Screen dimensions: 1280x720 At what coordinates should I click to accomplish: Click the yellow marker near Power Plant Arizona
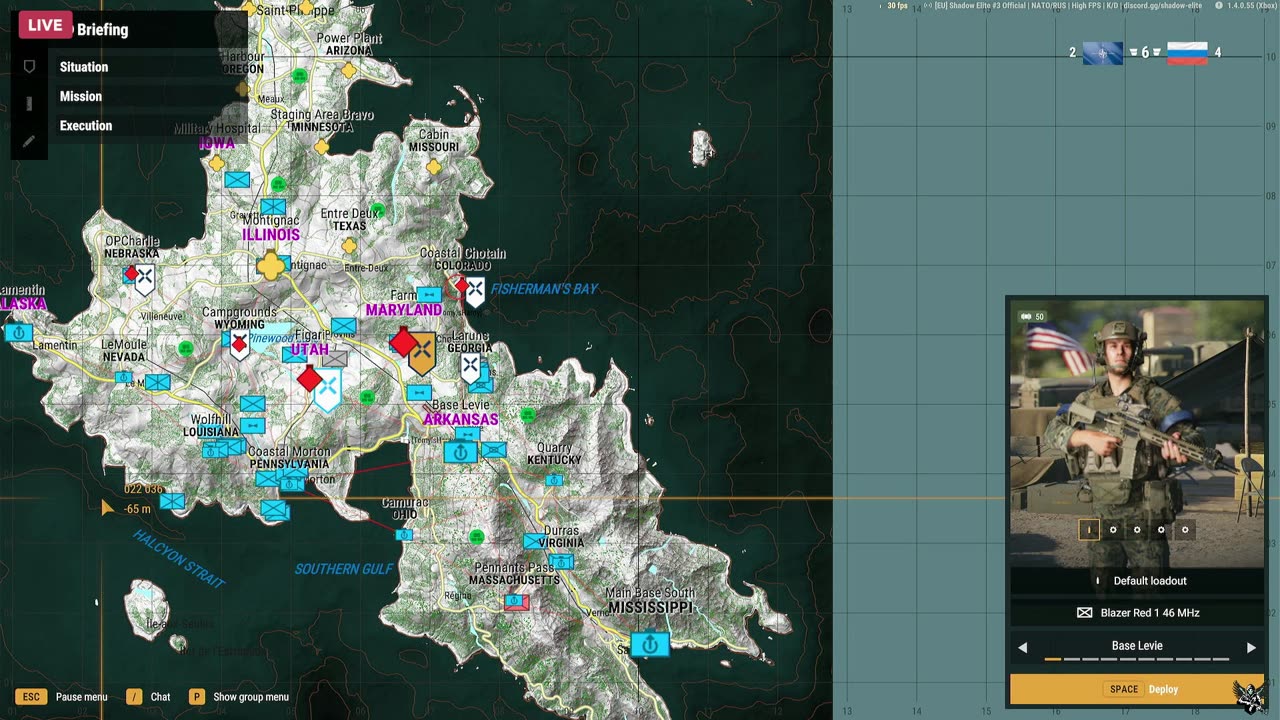[348, 71]
